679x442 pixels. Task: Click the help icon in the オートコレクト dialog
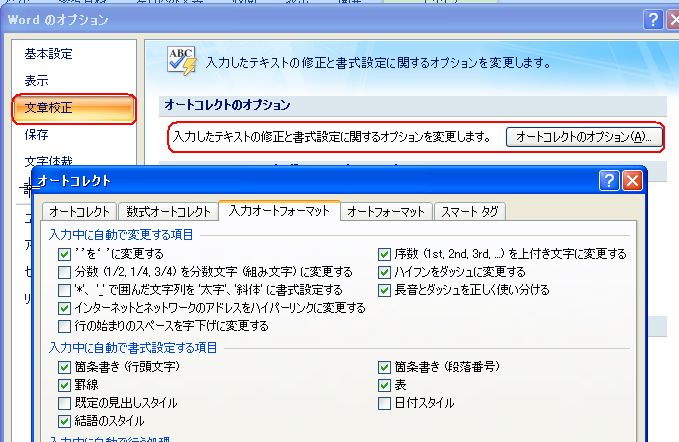[x=609, y=180]
